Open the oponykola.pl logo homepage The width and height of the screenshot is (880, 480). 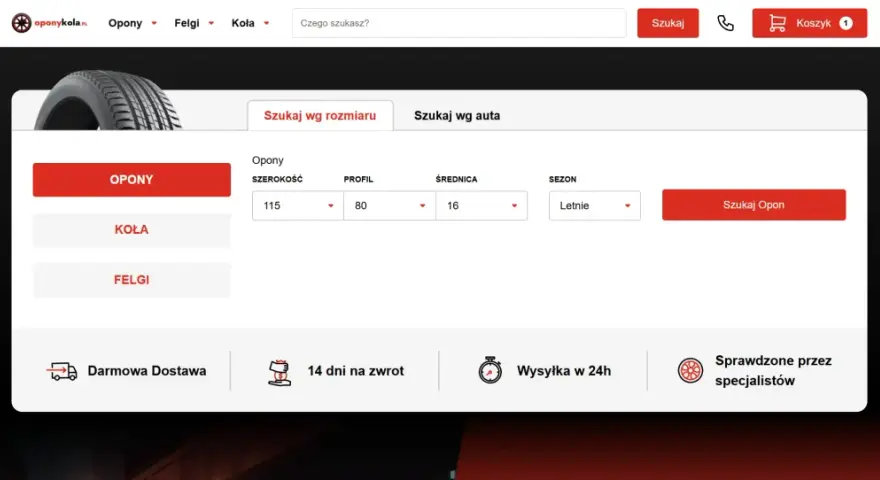[x=49, y=23]
